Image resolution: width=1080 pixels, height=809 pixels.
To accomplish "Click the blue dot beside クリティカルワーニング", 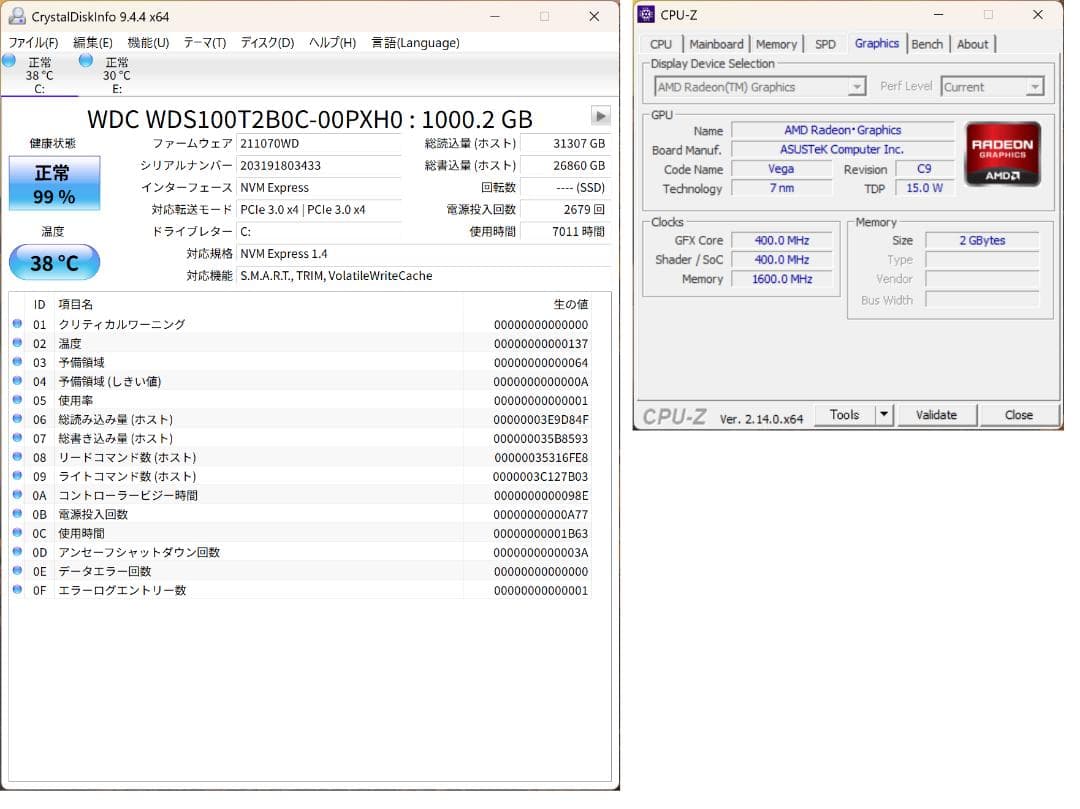I will click(x=18, y=324).
